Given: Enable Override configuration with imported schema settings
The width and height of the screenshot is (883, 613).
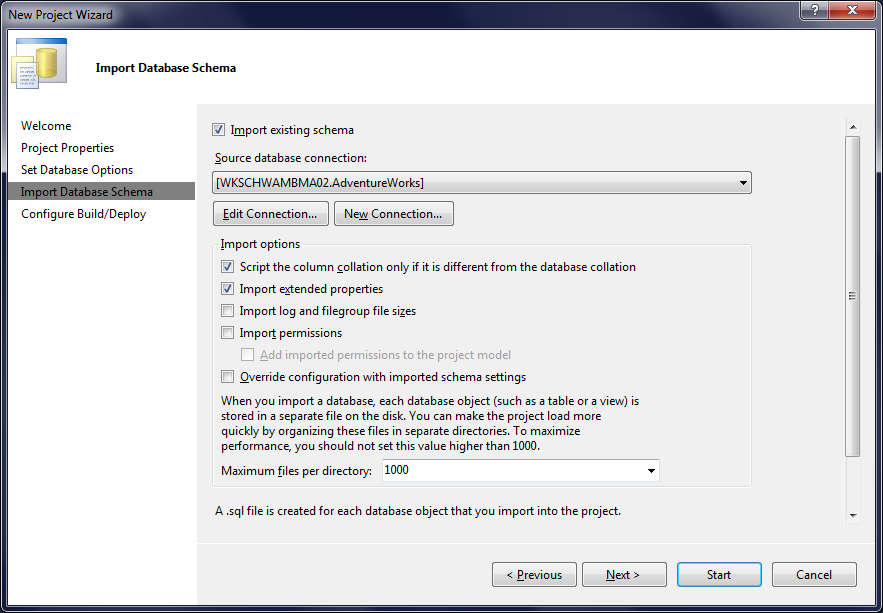Looking at the screenshot, I should [227, 376].
